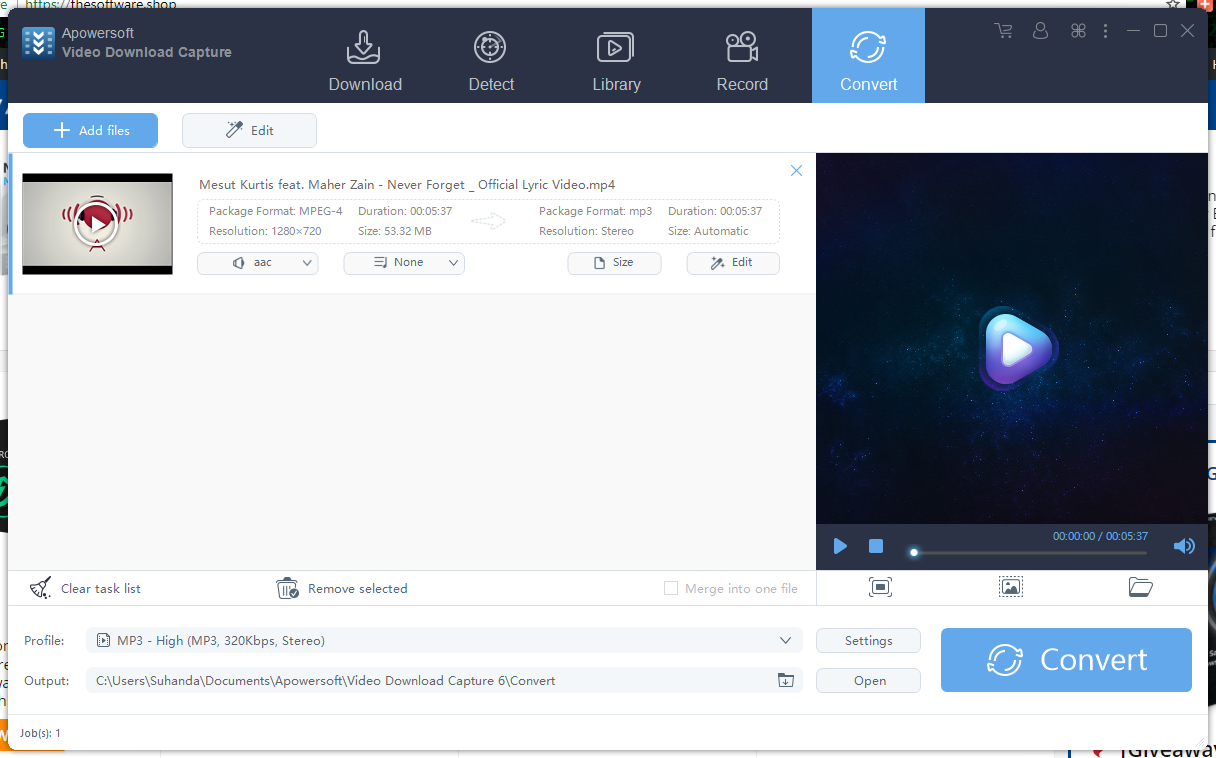Open the converted files folder icon
The height and width of the screenshot is (758, 1216).
click(x=1140, y=587)
